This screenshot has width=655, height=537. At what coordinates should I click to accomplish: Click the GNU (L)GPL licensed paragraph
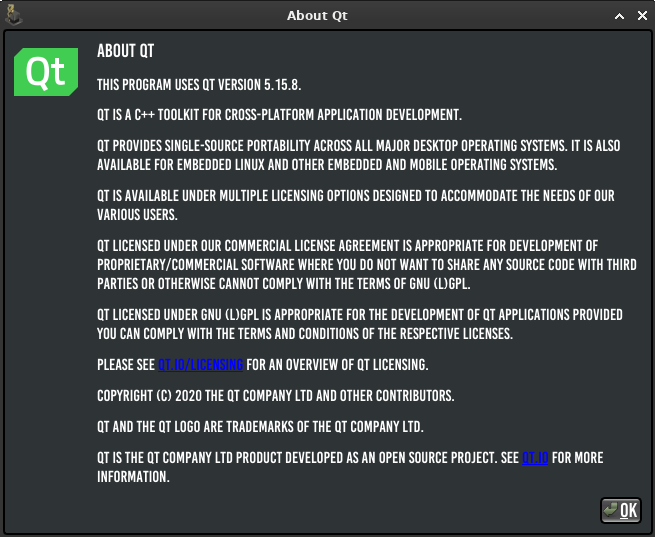click(360, 324)
